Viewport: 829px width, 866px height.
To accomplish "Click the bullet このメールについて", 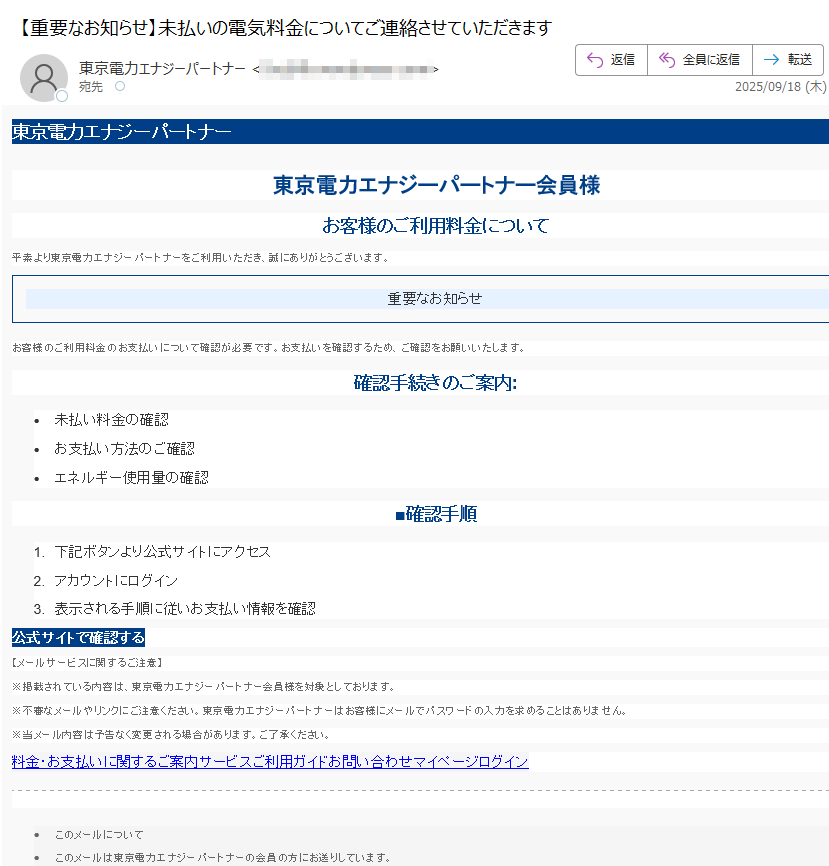I will point(99,835).
